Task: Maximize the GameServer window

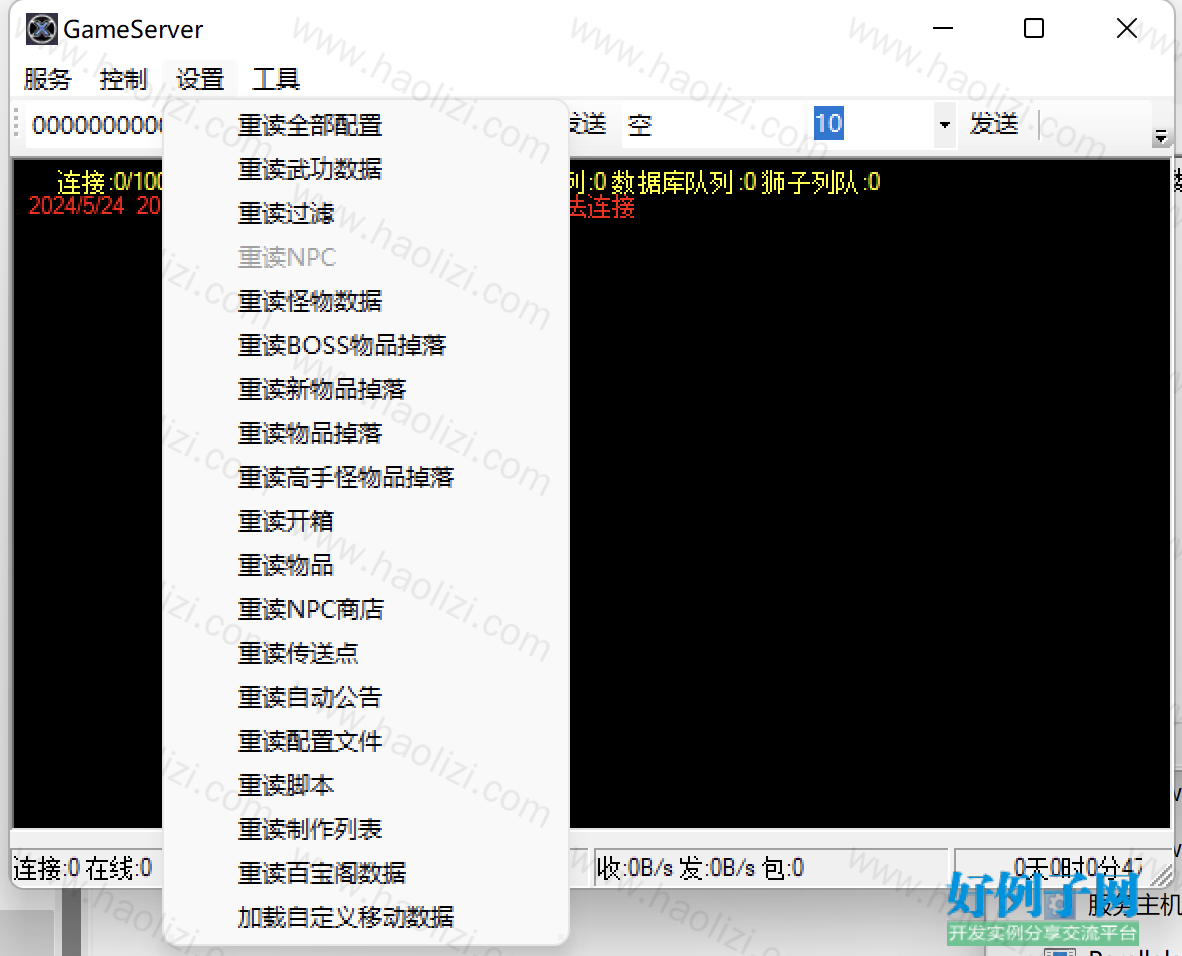Action: (x=1033, y=29)
